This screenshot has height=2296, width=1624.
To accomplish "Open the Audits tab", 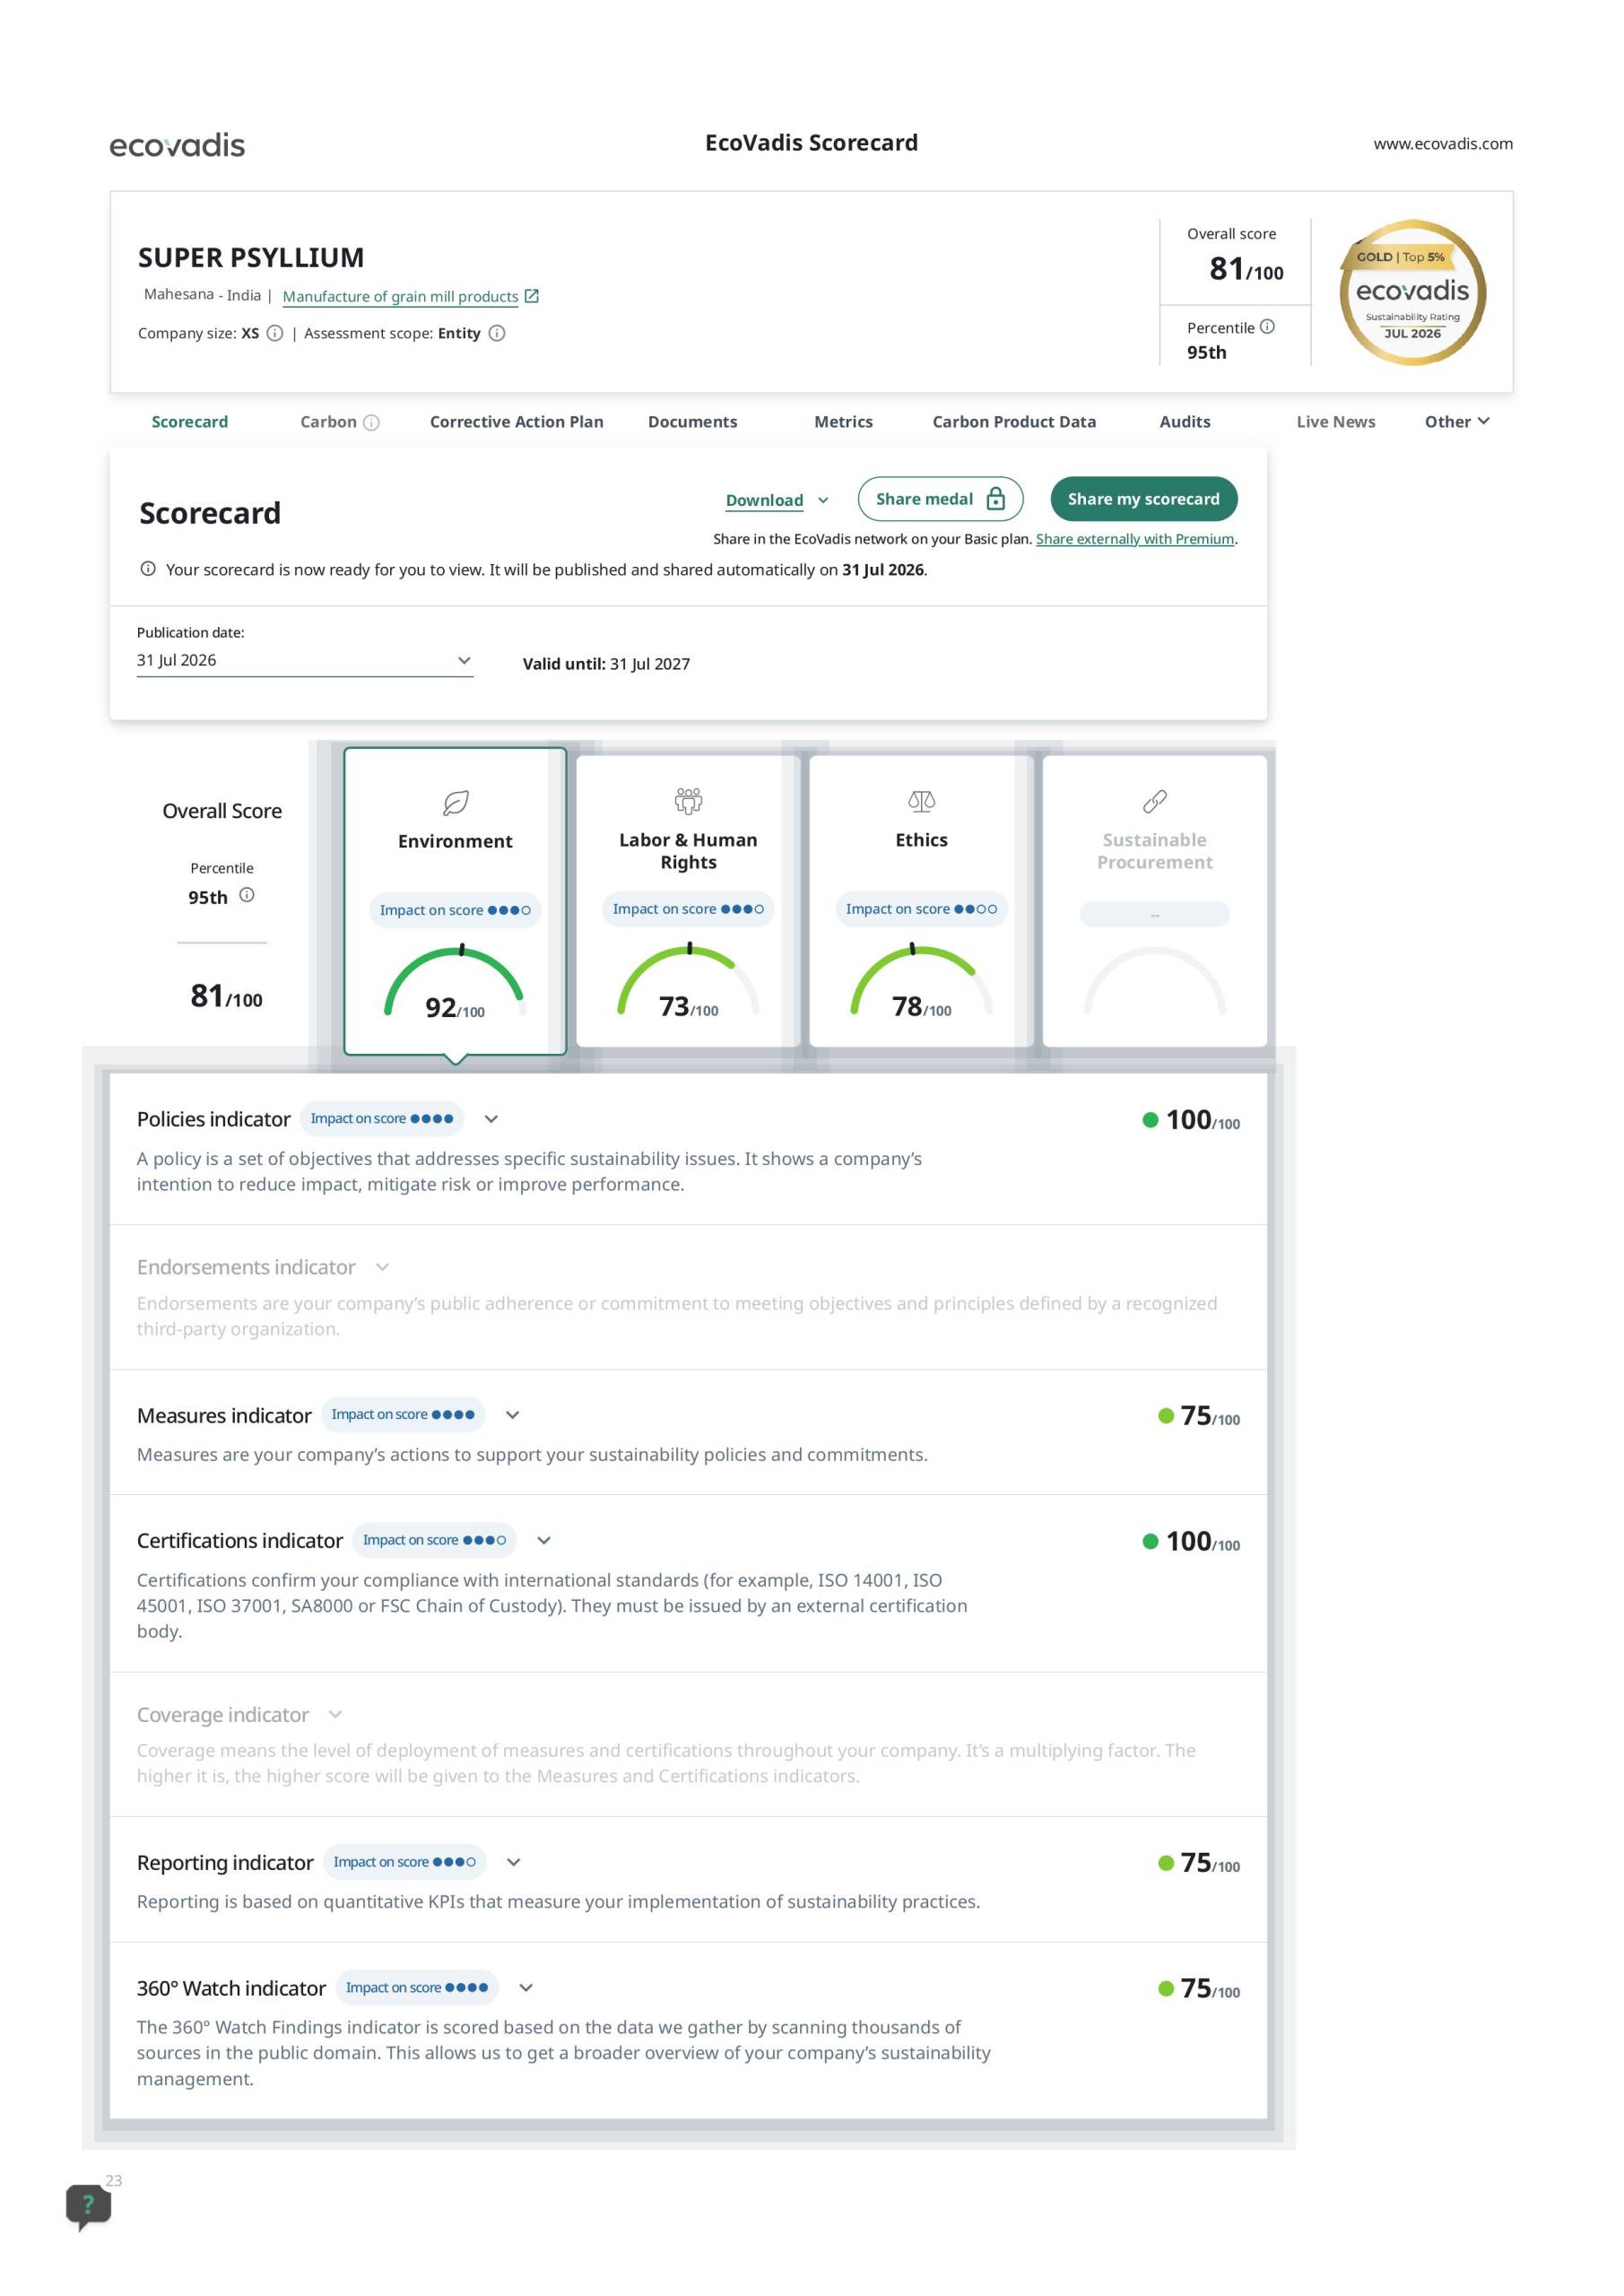I will coord(1185,422).
